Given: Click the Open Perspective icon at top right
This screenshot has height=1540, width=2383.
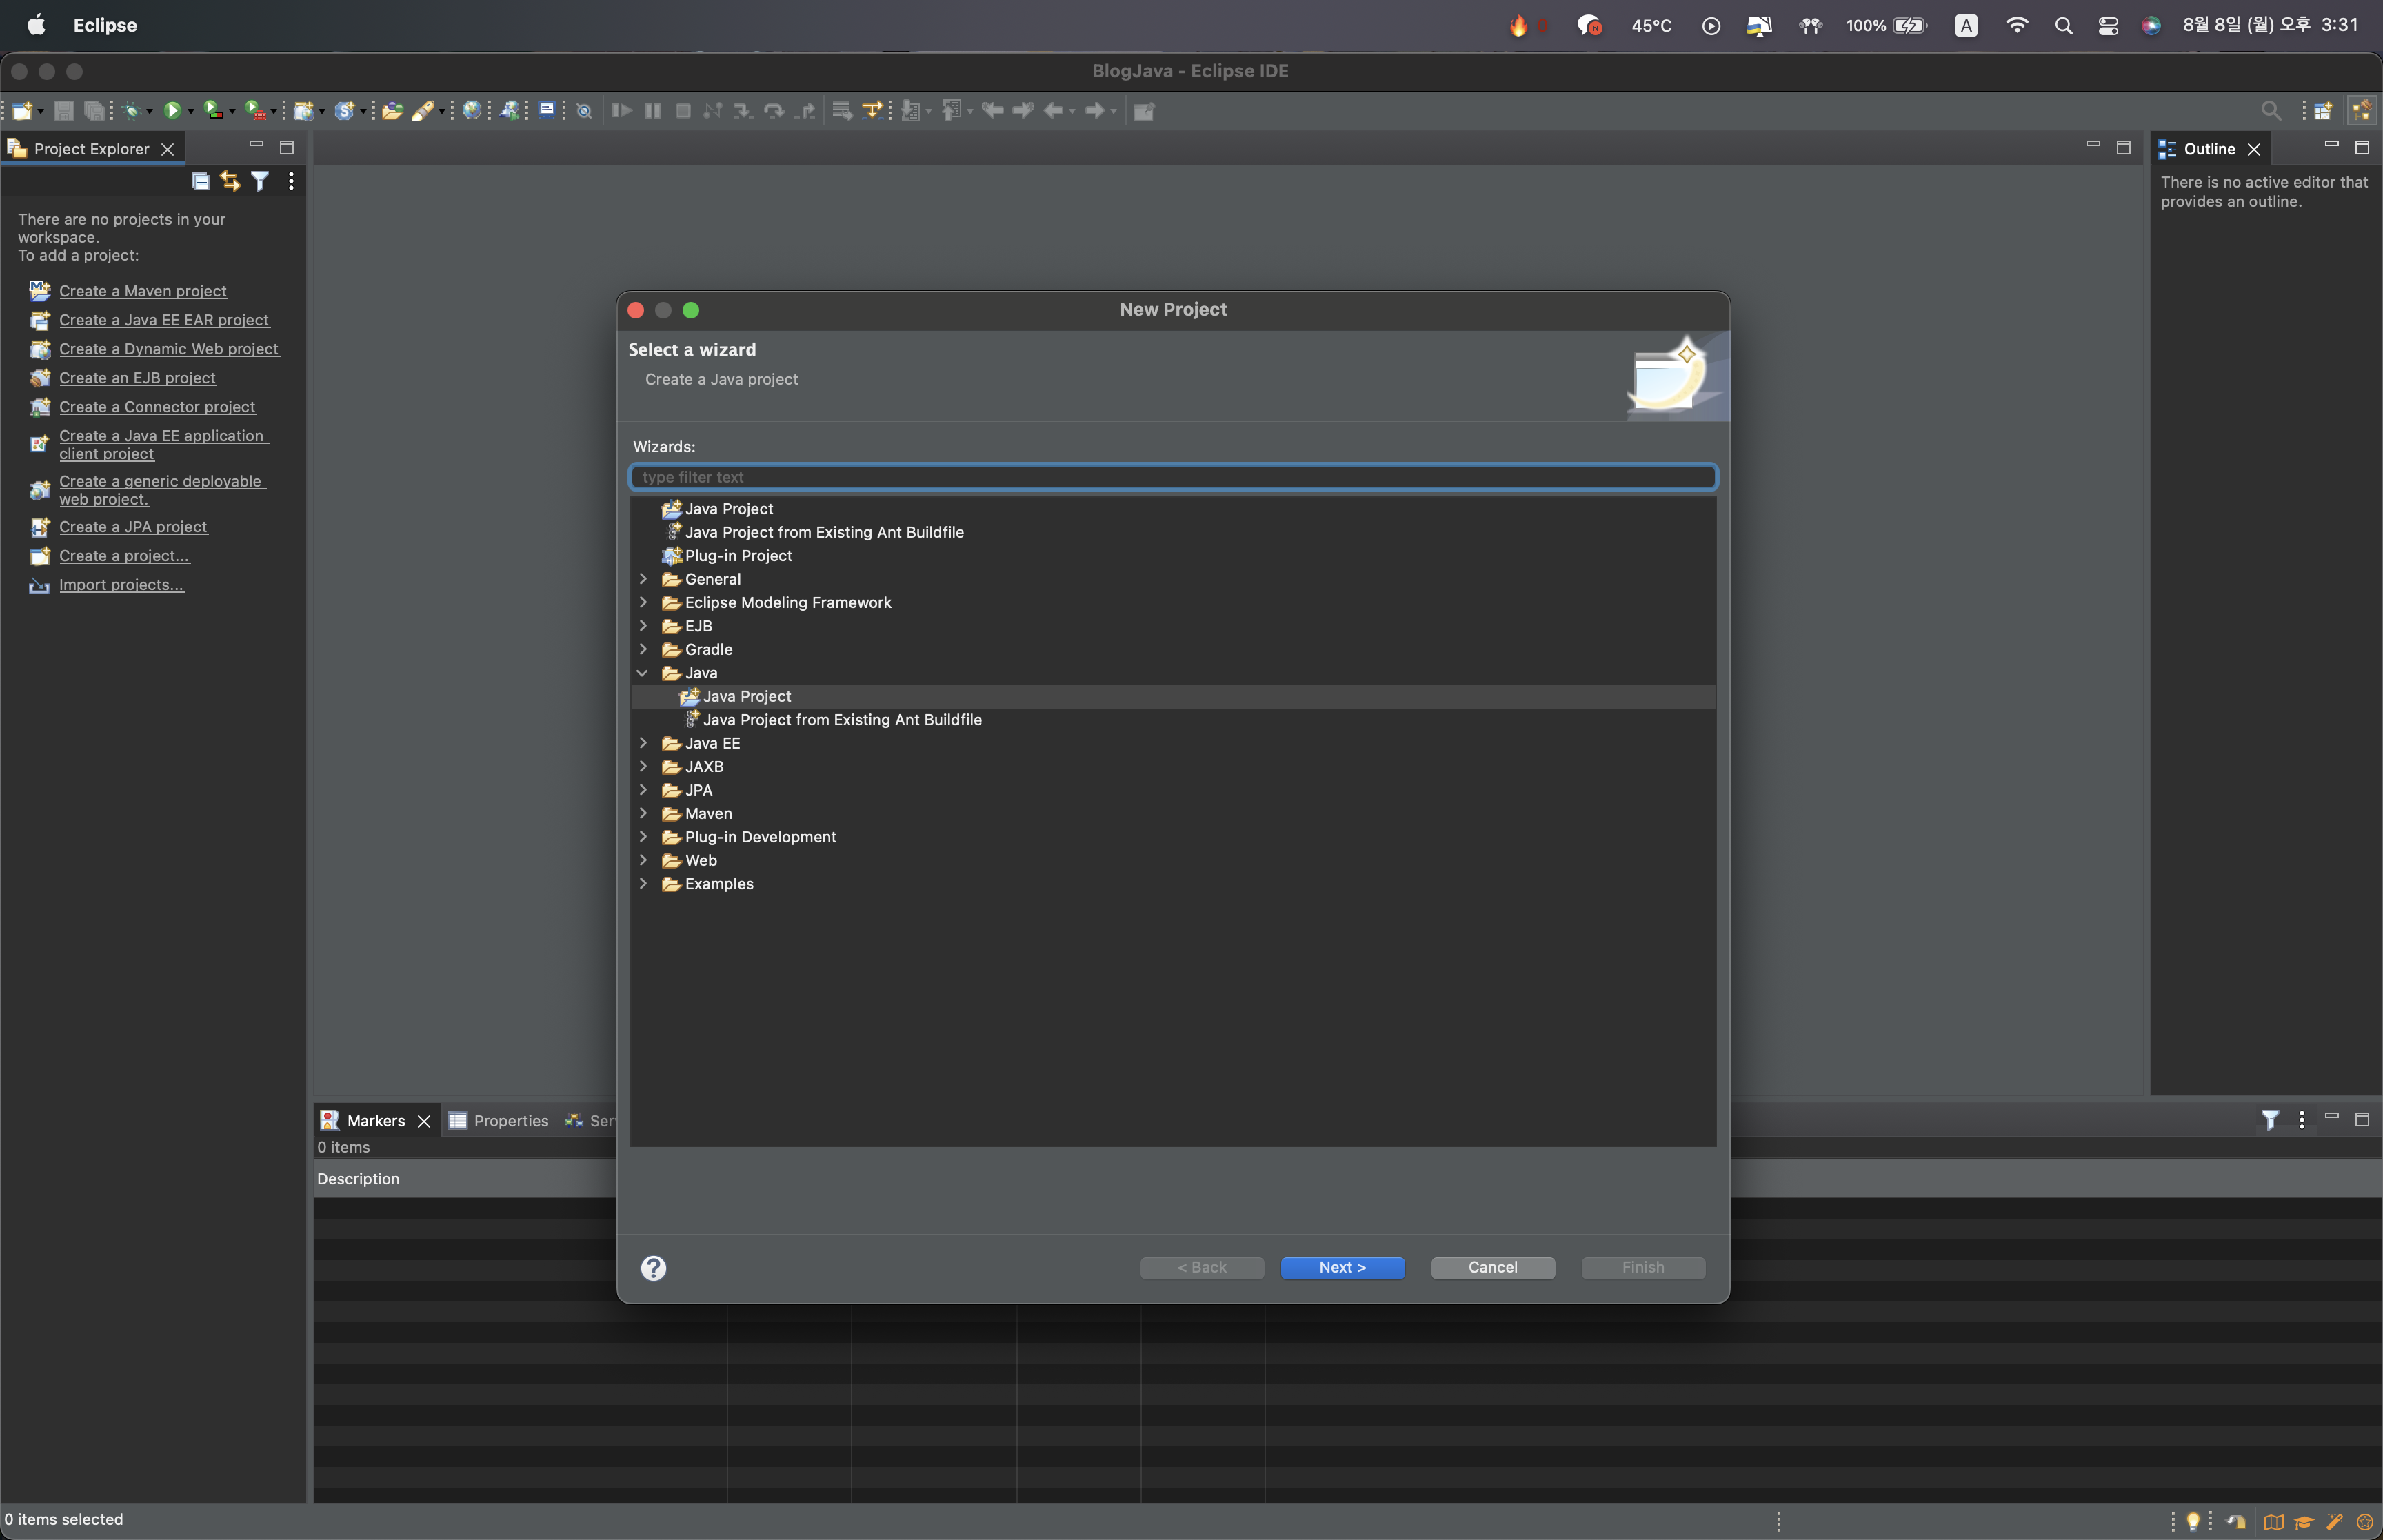Looking at the screenshot, I should pos(2323,111).
